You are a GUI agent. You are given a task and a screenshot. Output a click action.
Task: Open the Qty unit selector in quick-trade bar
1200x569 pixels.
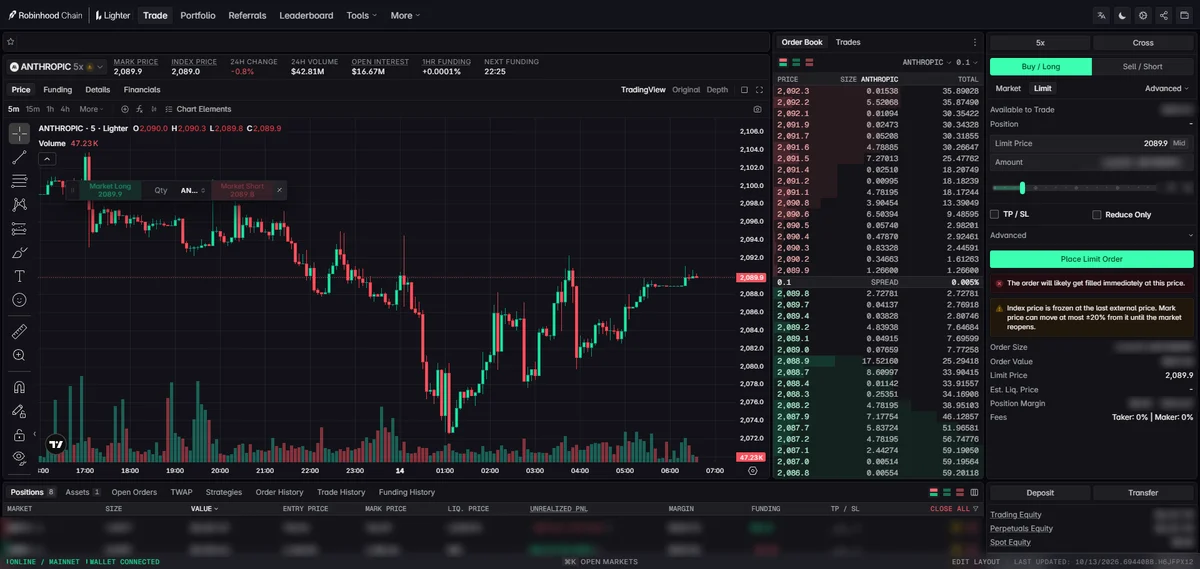click(x=192, y=190)
